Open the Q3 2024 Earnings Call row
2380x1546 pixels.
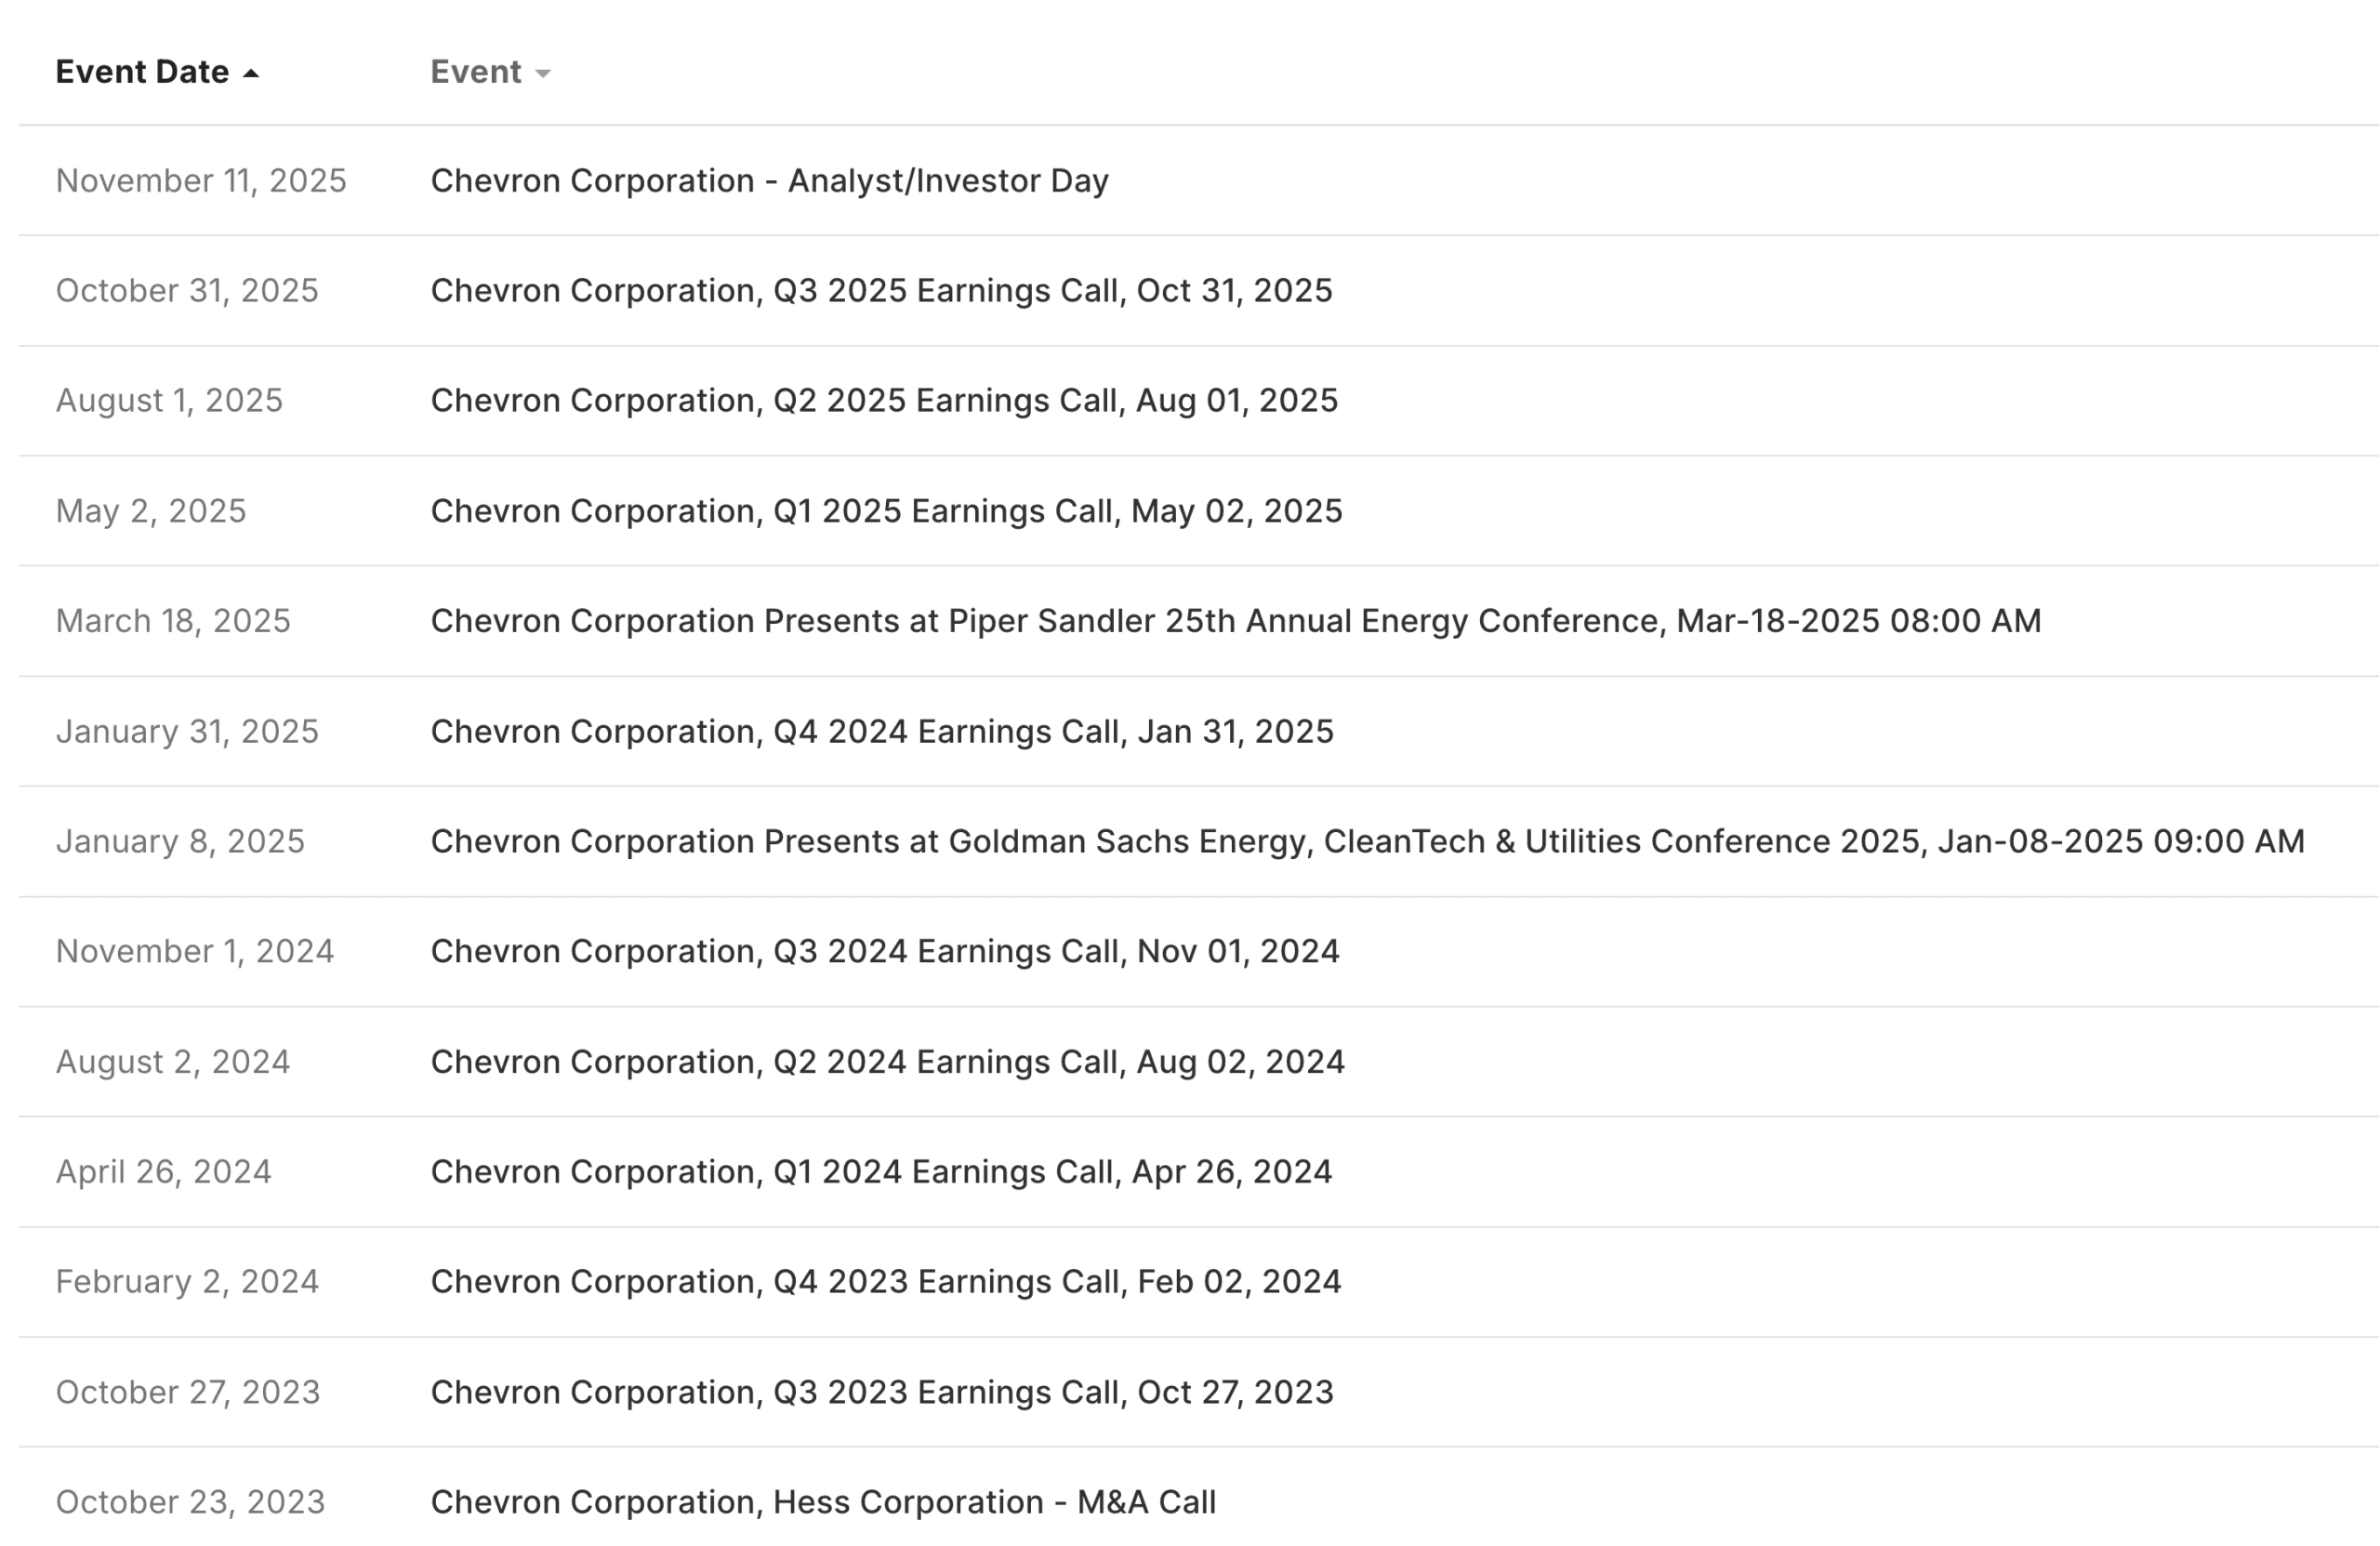[885, 951]
